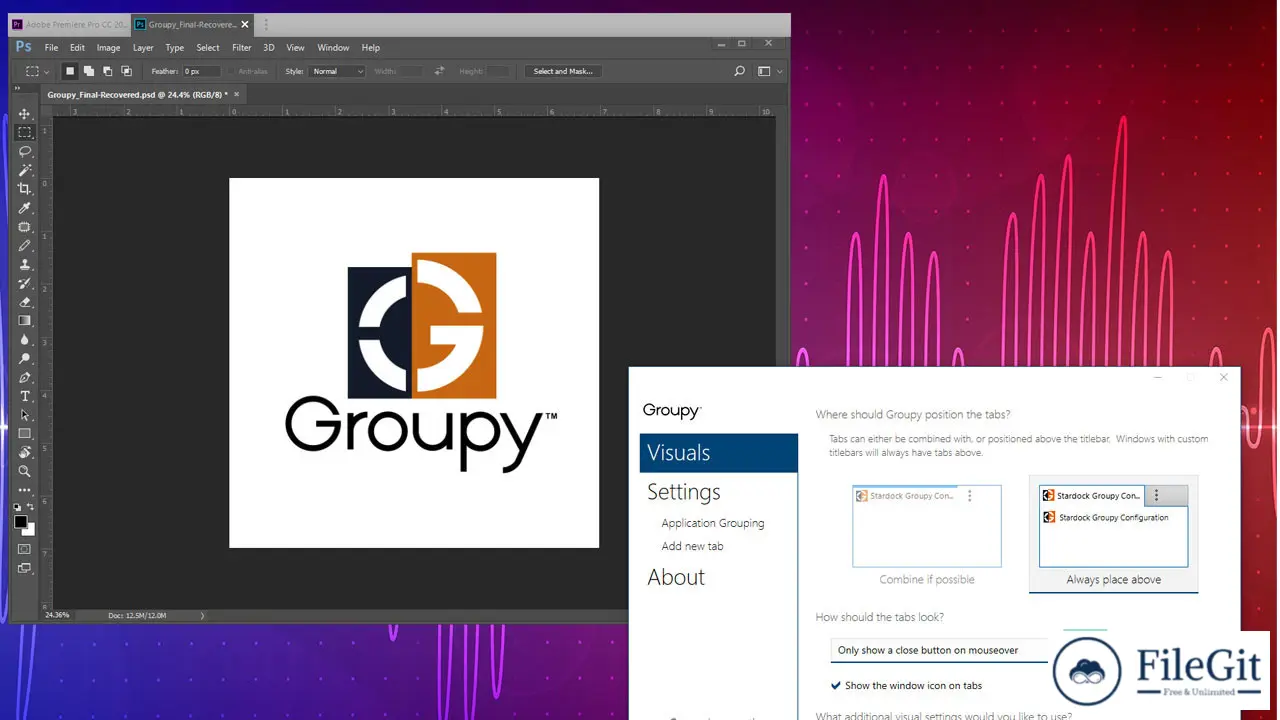1280x720 pixels.
Task: Select the Path Selection tool
Action: (x=25, y=415)
